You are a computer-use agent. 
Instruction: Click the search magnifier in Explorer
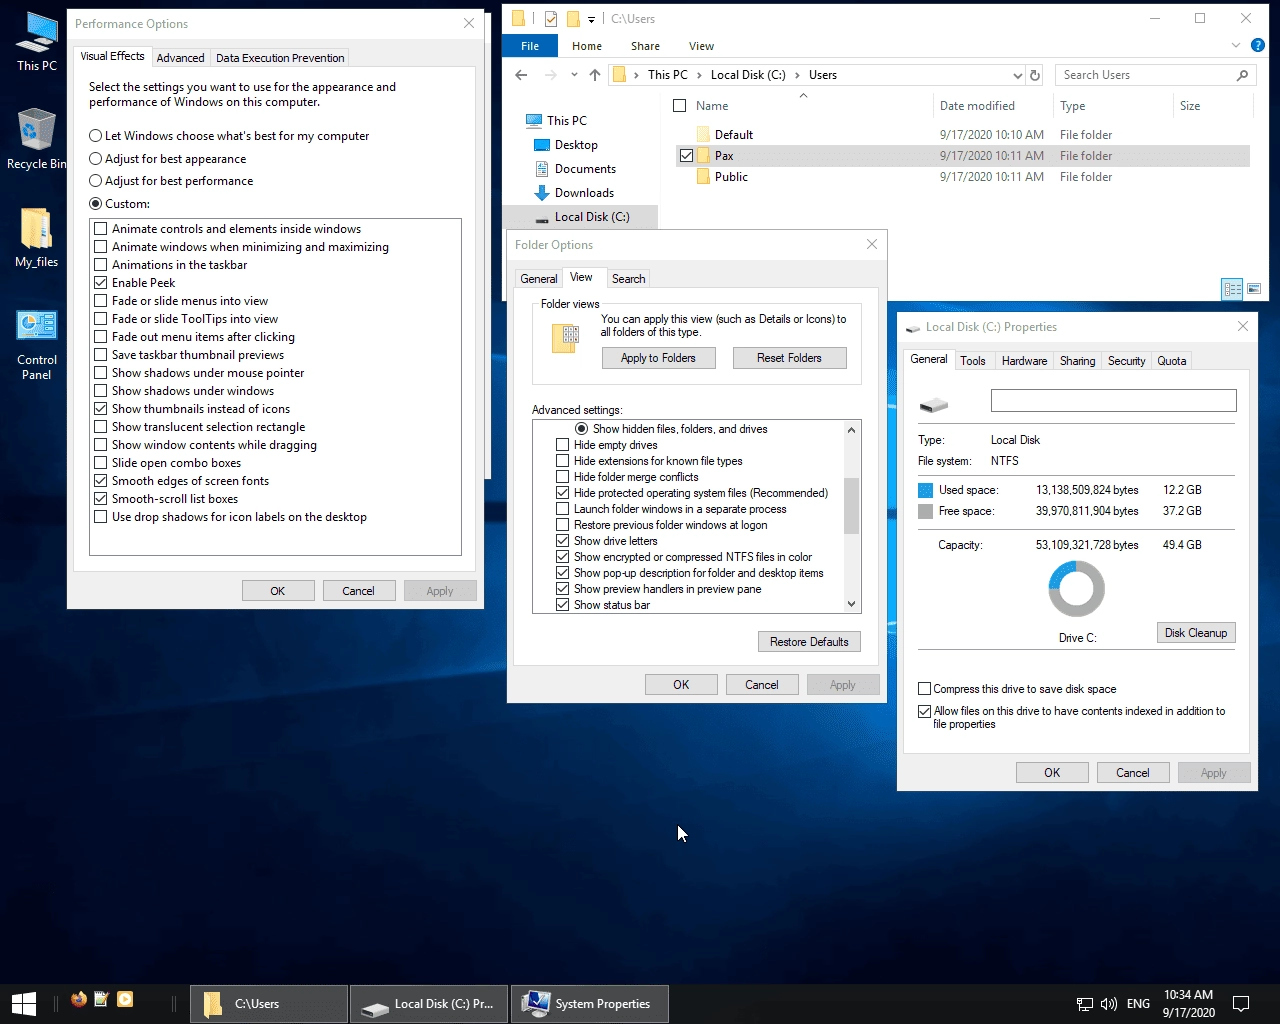point(1242,75)
